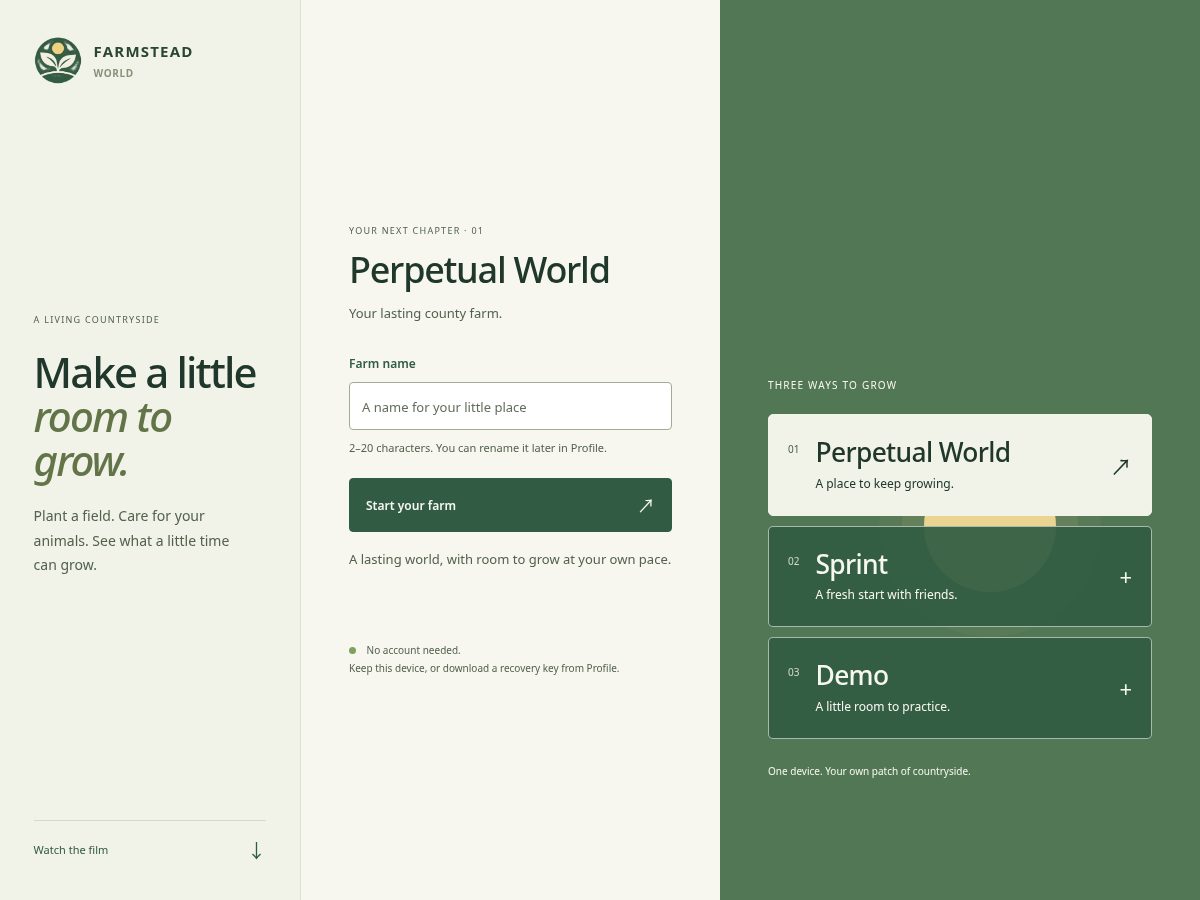Image resolution: width=1200 pixels, height=900 pixels.
Task: Click the 'WORLD' subtitle under Farmstead
Action: click(x=113, y=73)
